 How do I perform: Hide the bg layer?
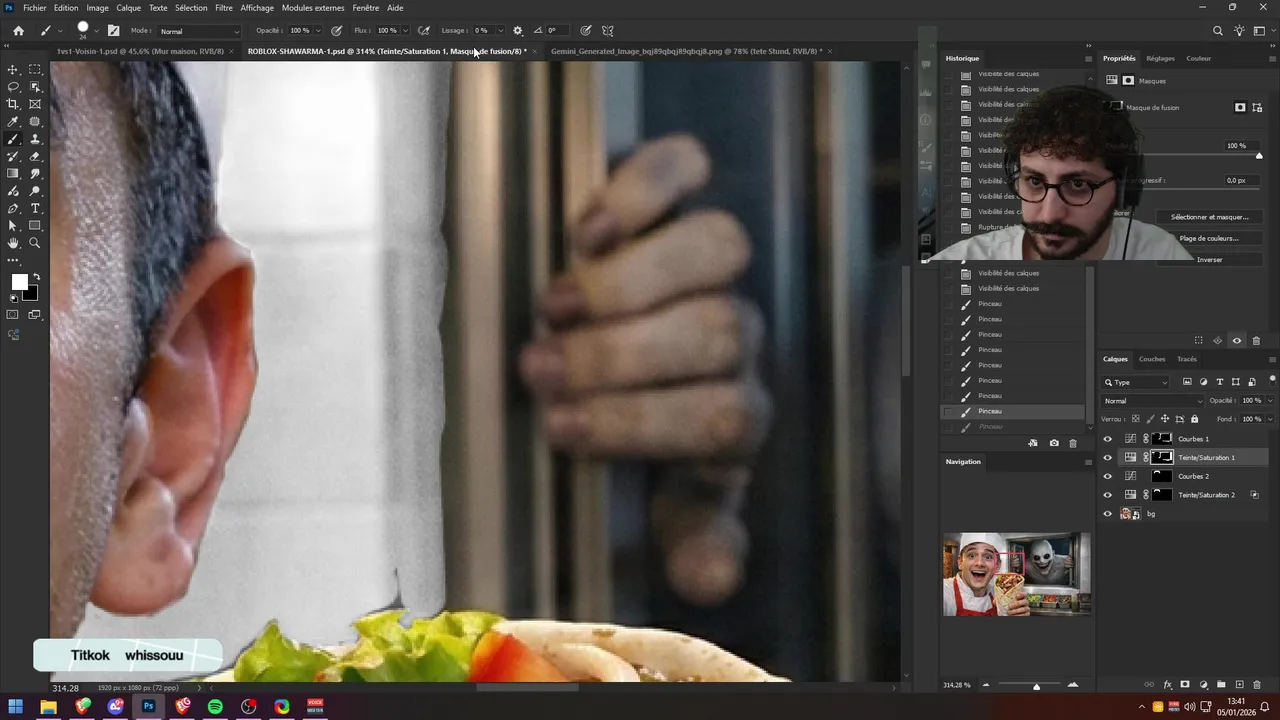click(x=1107, y=514)
